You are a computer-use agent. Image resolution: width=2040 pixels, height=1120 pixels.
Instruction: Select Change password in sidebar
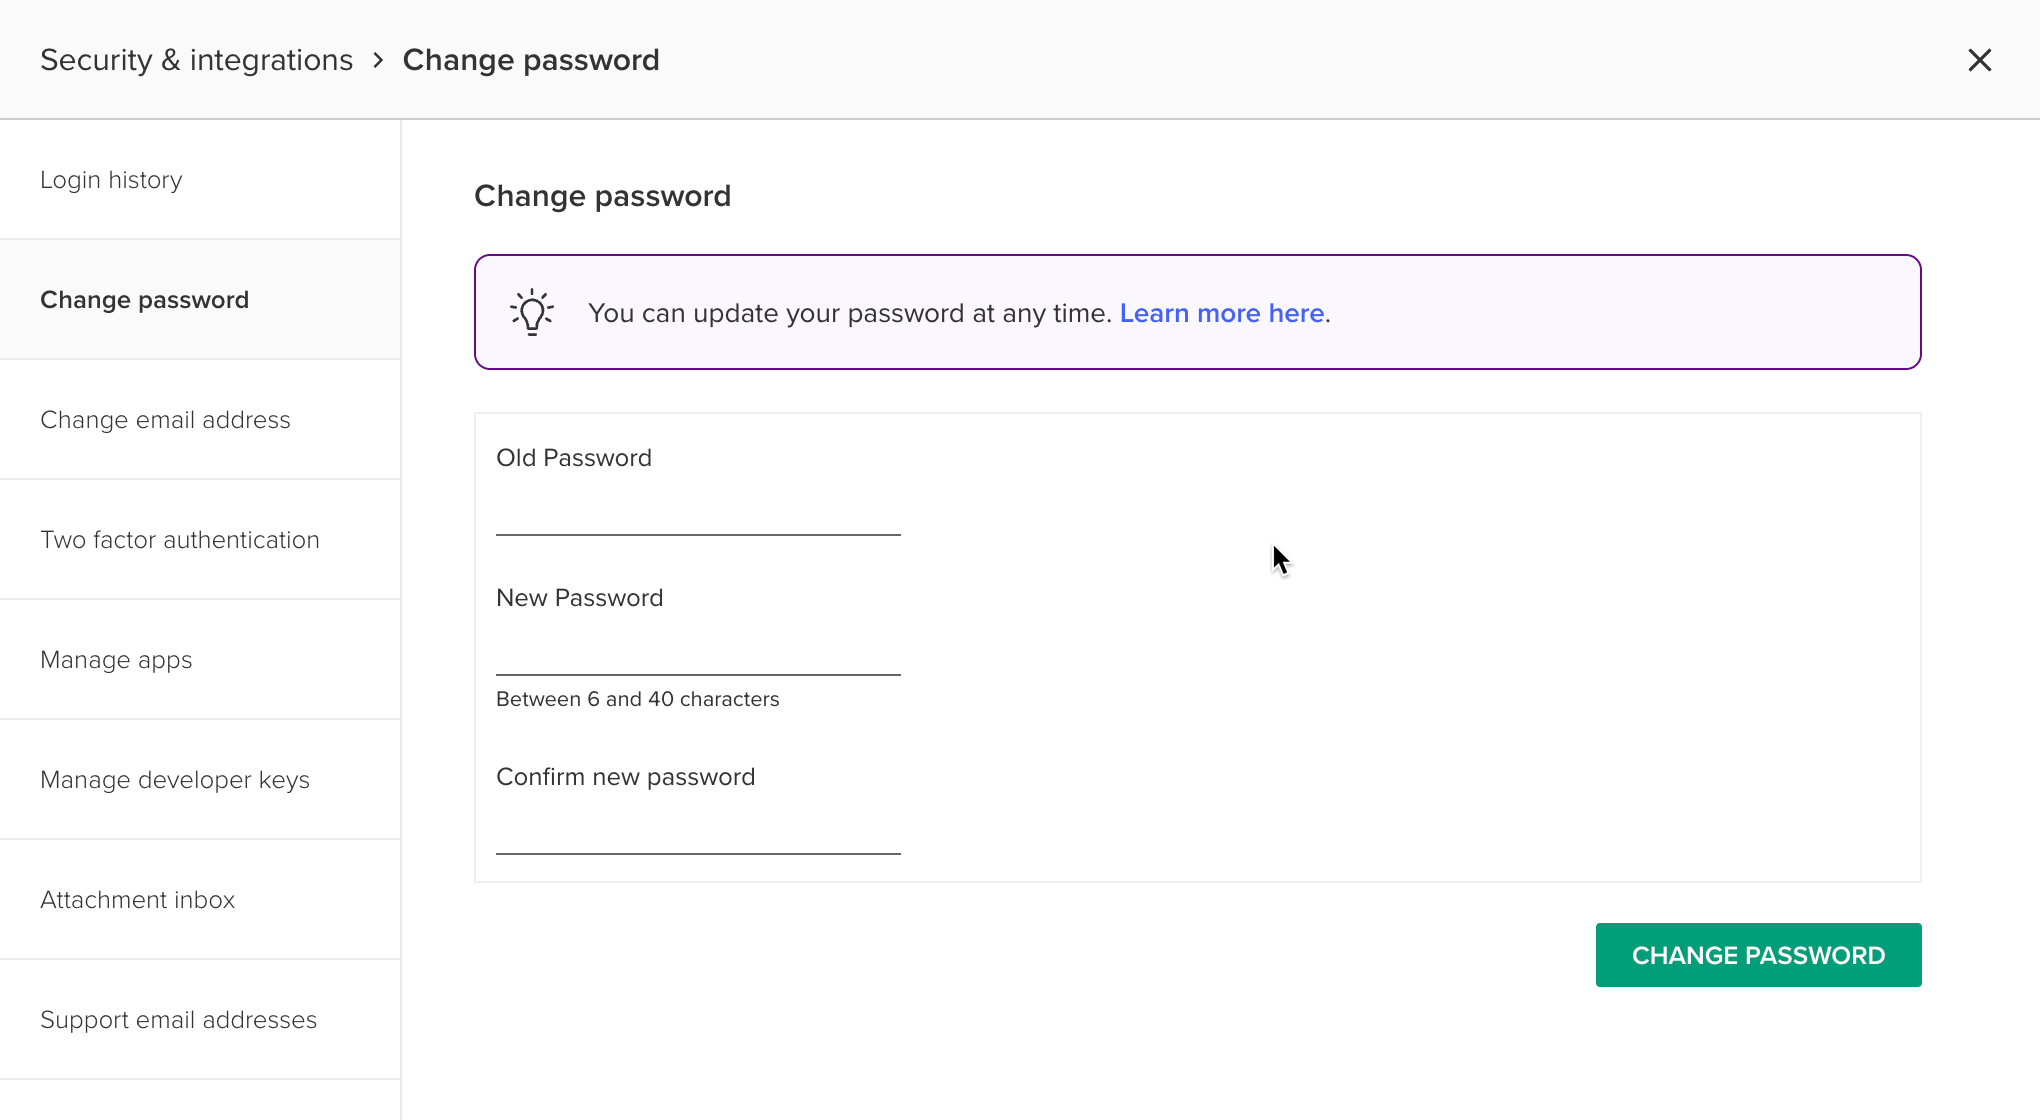pos(200,300)
